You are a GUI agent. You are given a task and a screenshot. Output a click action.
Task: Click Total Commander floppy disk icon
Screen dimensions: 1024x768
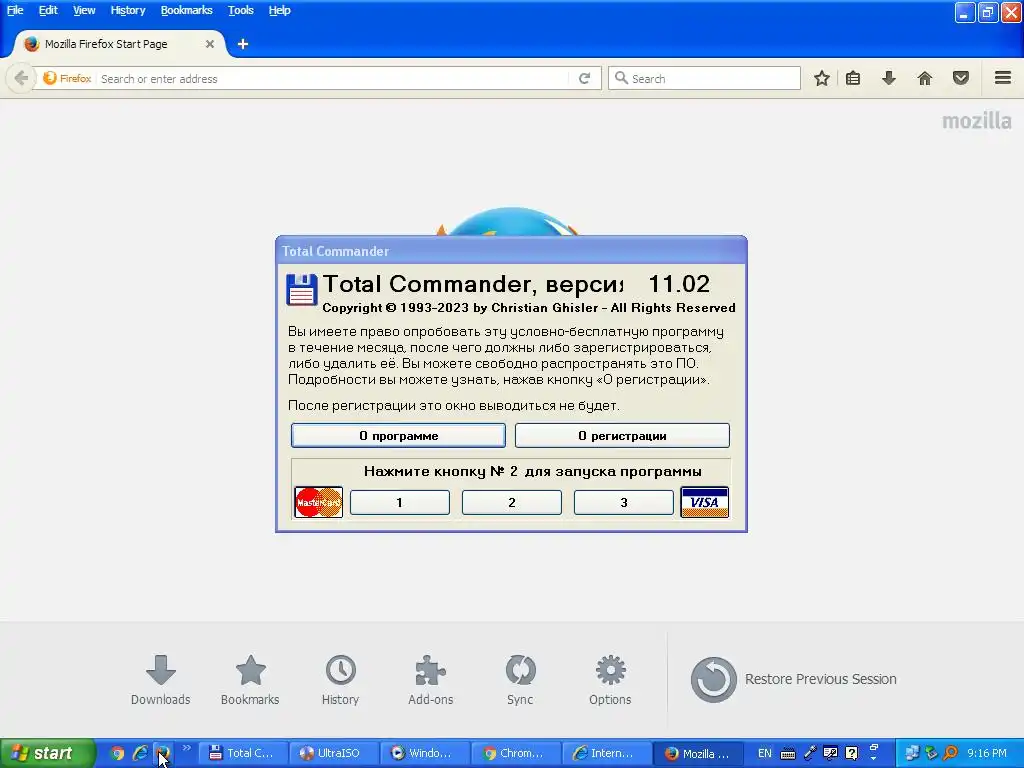pos(302,290)
